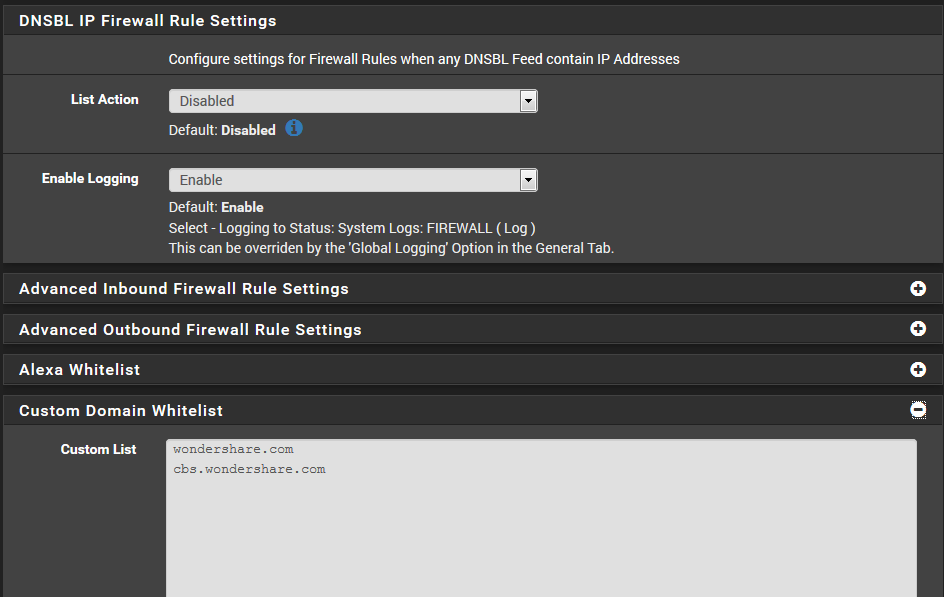Viewport: 944px width, 597px height.
Task: Click the Advanced Inbound Firewall Rule Settings title
Action: (x=184, y=289)
